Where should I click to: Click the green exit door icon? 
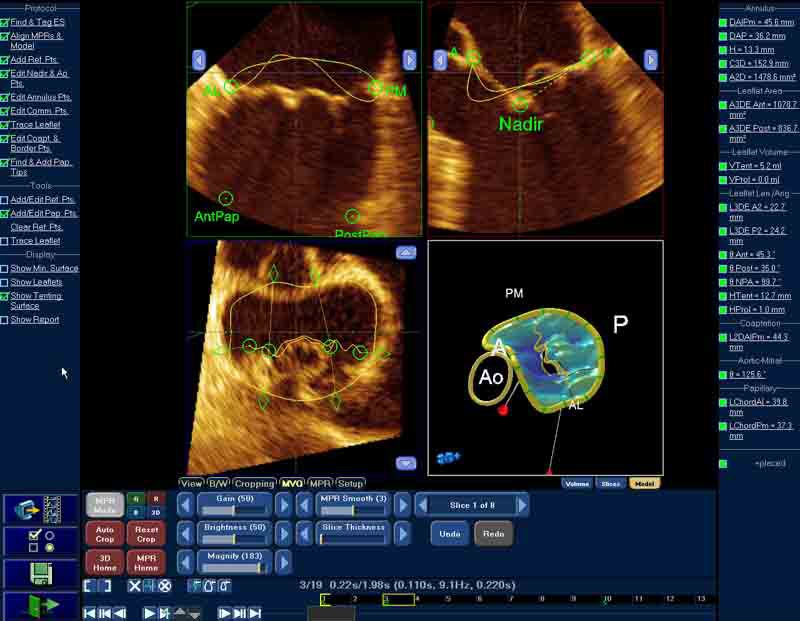click(39, 606)
